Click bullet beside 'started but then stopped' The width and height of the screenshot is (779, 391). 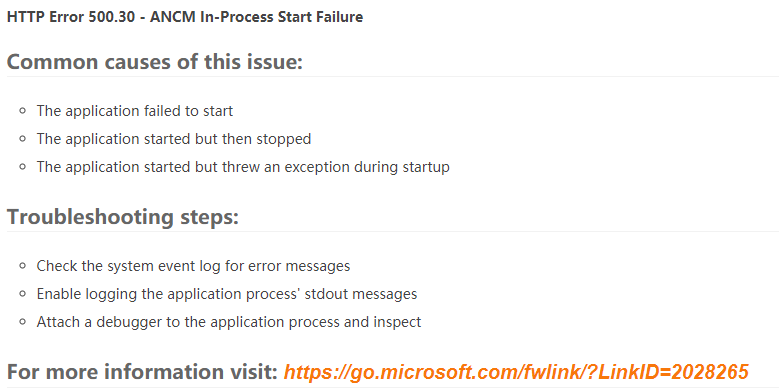[x=22, y=139]
